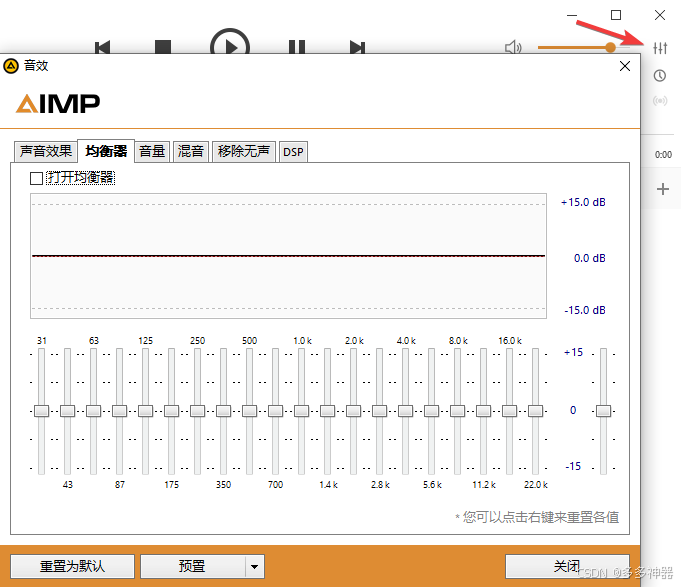Close the AIMP main window
This screenshot has width=681, height=587.
[x=660, y=15]
